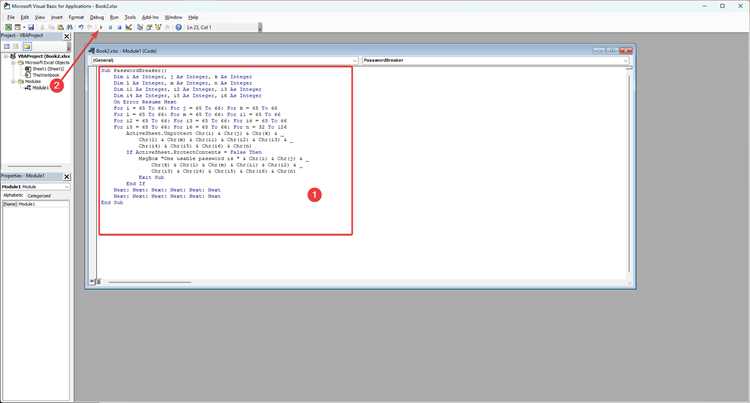Switch to the Categorized properties tab
Screen dimensions: 750x403
(x=39, y=196)
